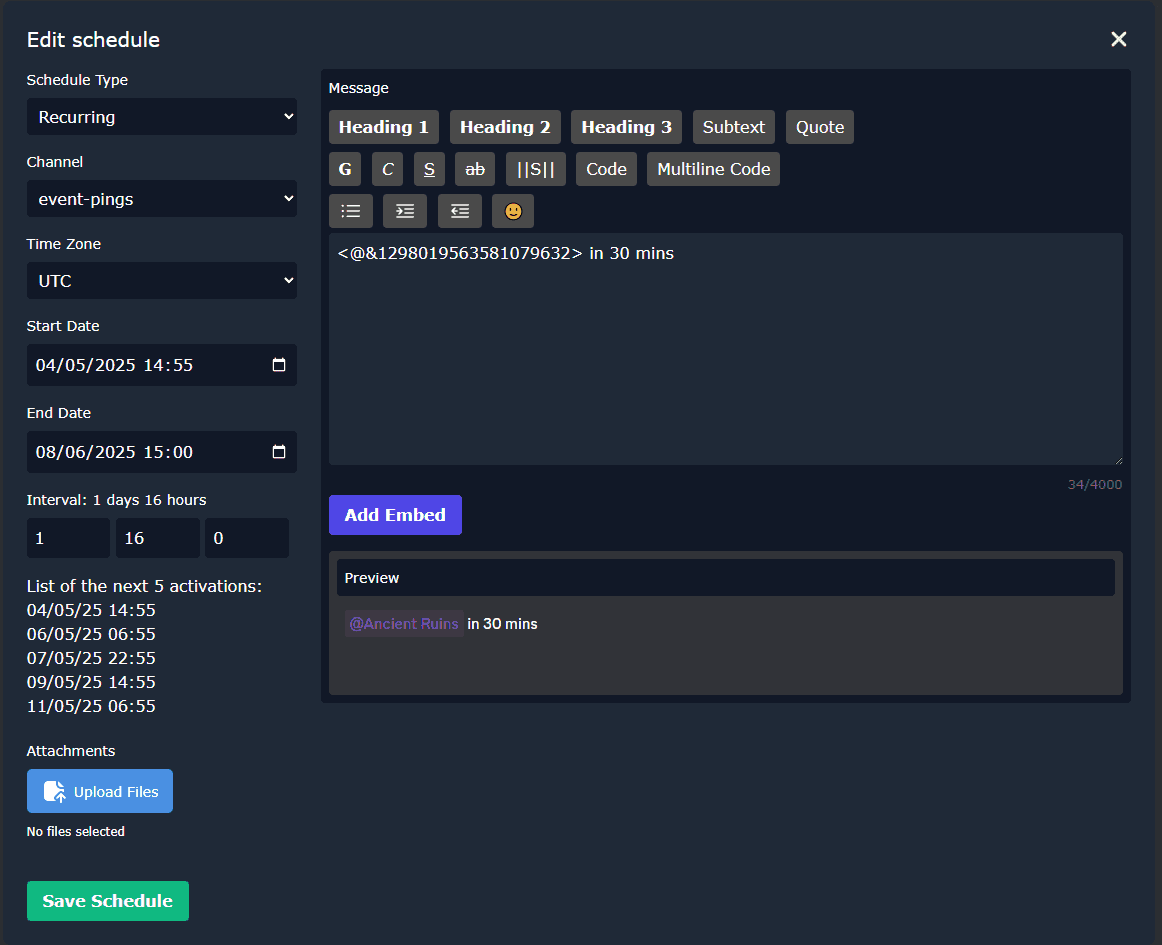Viewport: 1162px width, 945px height.
Task: Click the interval days field
Action: 68,538
